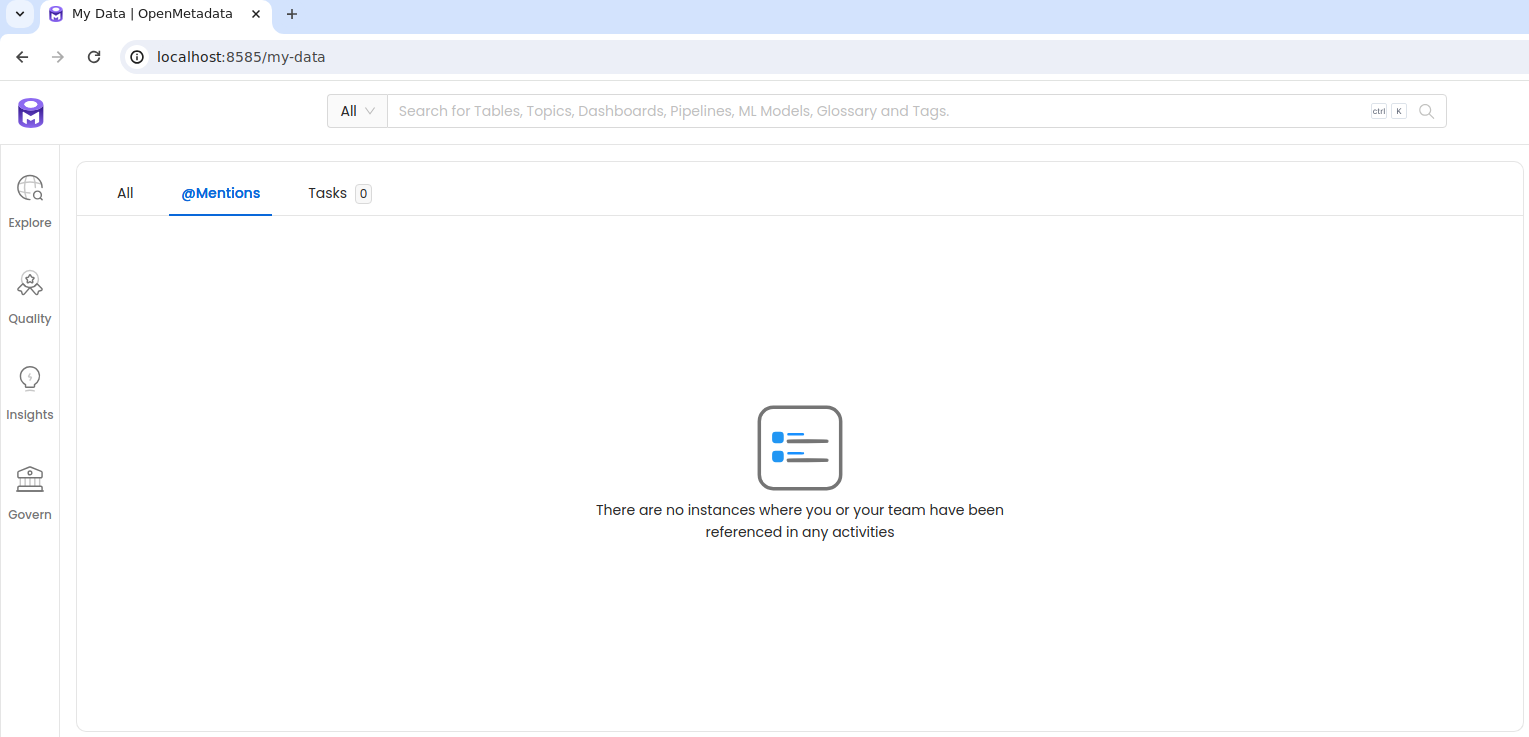Click the address bar URL localhost:8585/my-data

[241, 57]
